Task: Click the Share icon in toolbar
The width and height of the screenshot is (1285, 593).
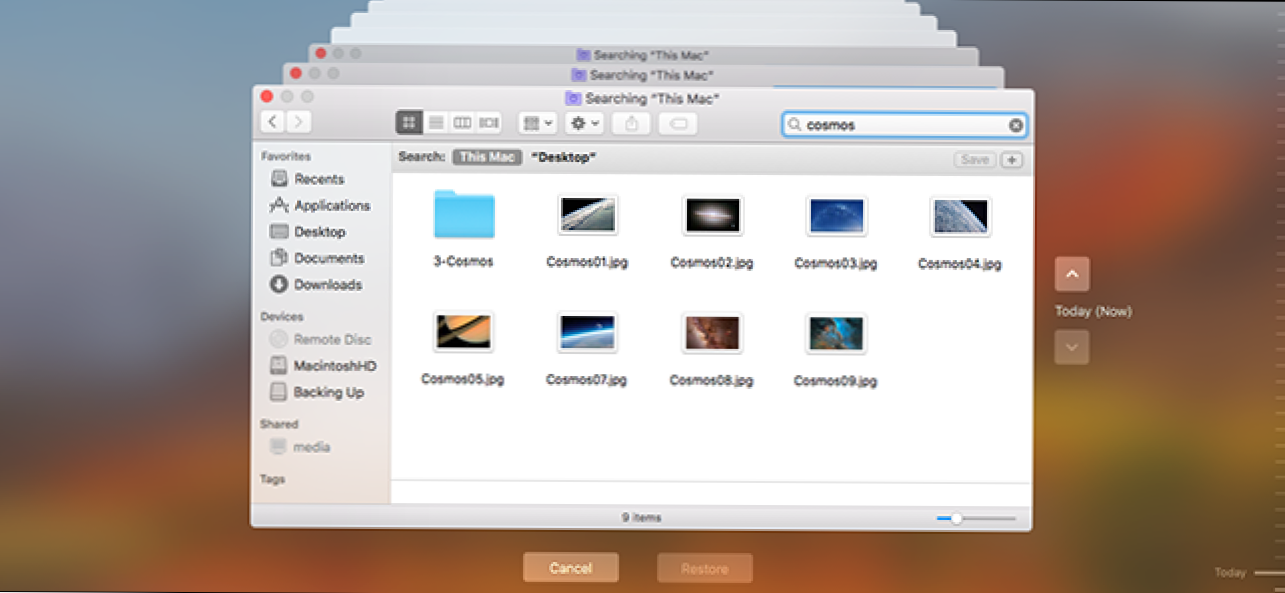Action: [631, 123]
